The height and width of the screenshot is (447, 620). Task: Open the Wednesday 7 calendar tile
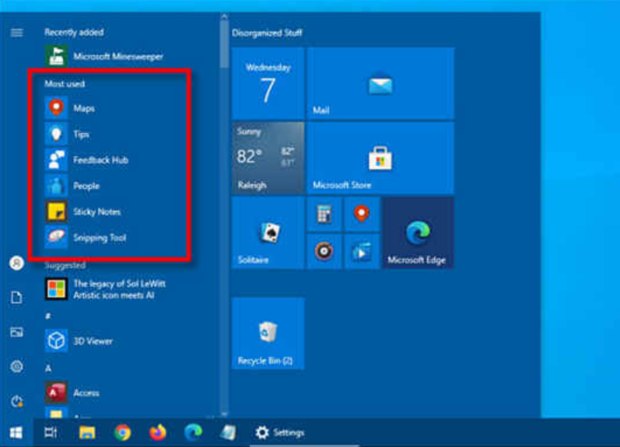point(268,83)
